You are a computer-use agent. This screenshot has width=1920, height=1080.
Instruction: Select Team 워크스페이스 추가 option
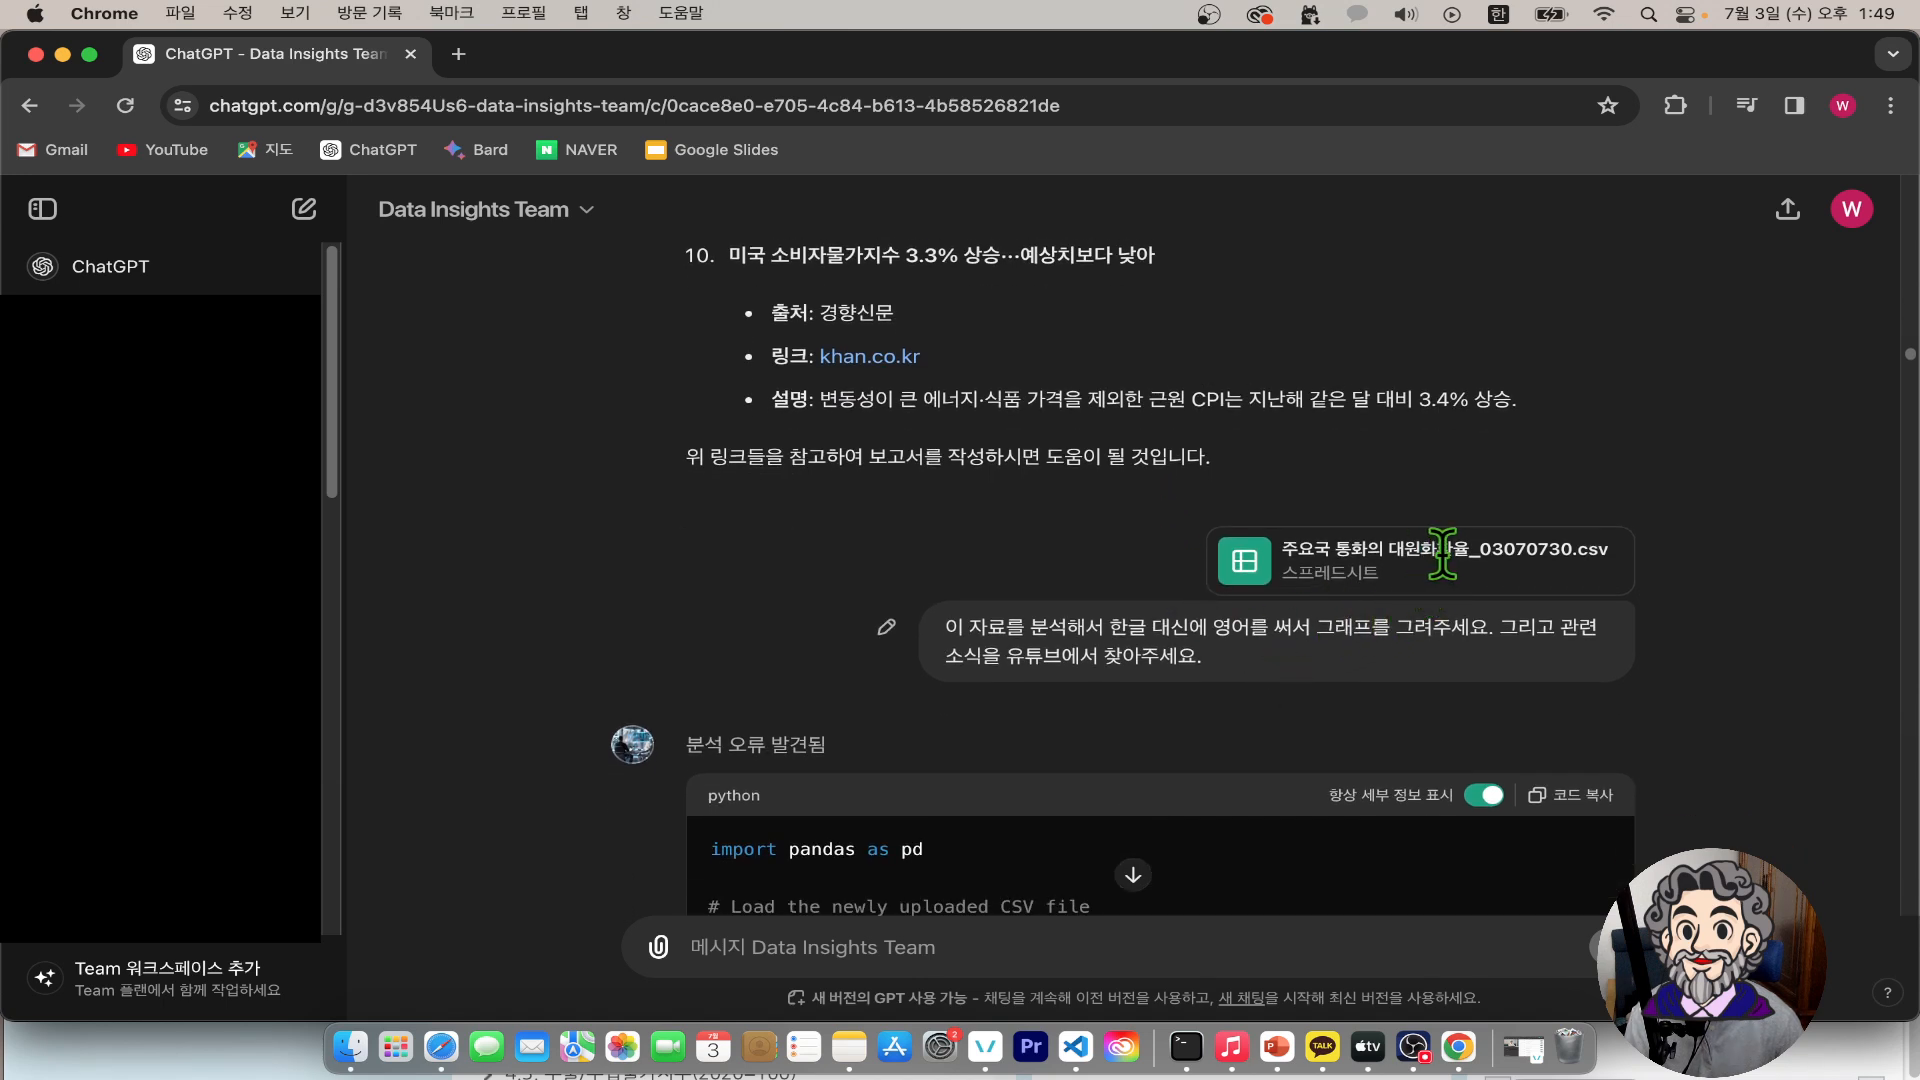170,978
